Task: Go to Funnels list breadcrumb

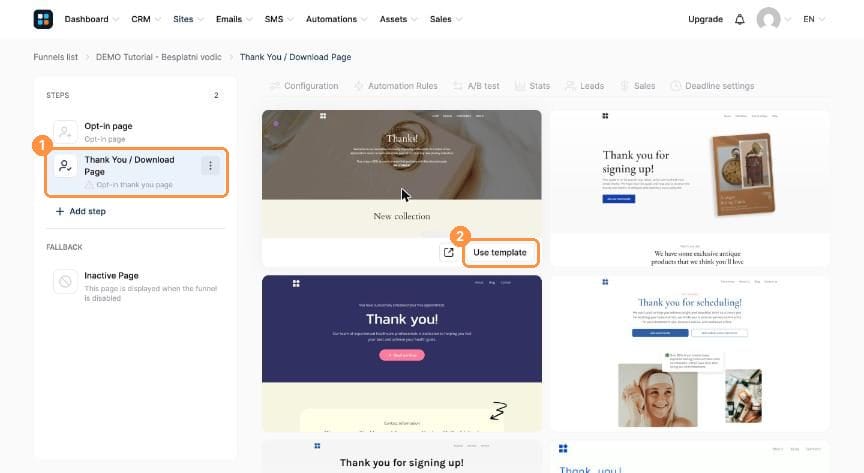Action: pyautogui.click(x=56, y=57)
